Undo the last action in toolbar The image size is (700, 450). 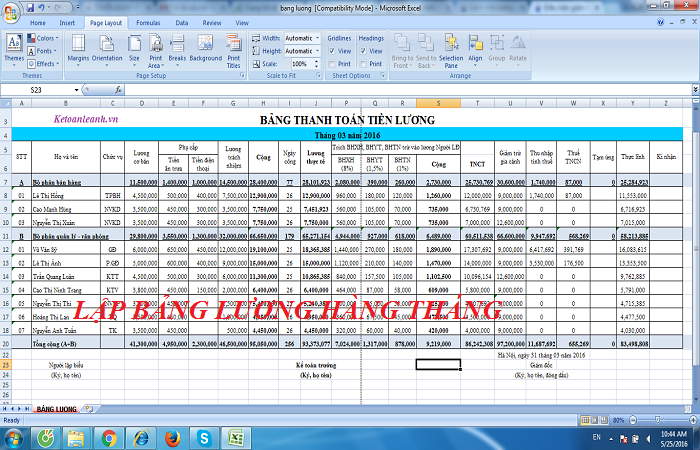point(41,8)
